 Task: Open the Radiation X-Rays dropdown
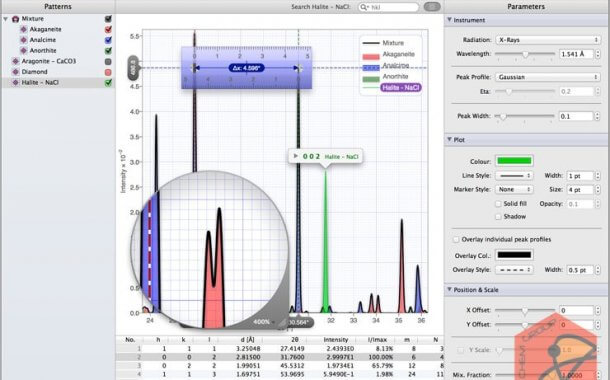pyautogui.click(x=548, y=40)
